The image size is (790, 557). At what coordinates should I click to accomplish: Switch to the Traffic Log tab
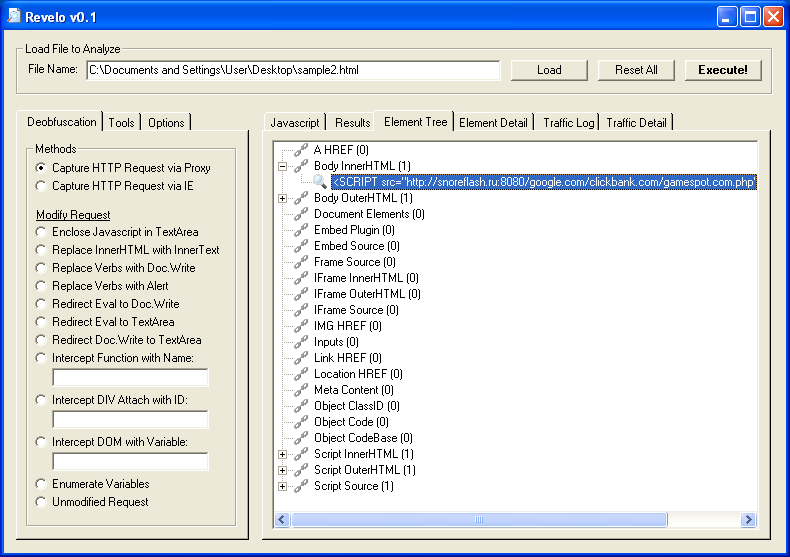tap(568, 123)
